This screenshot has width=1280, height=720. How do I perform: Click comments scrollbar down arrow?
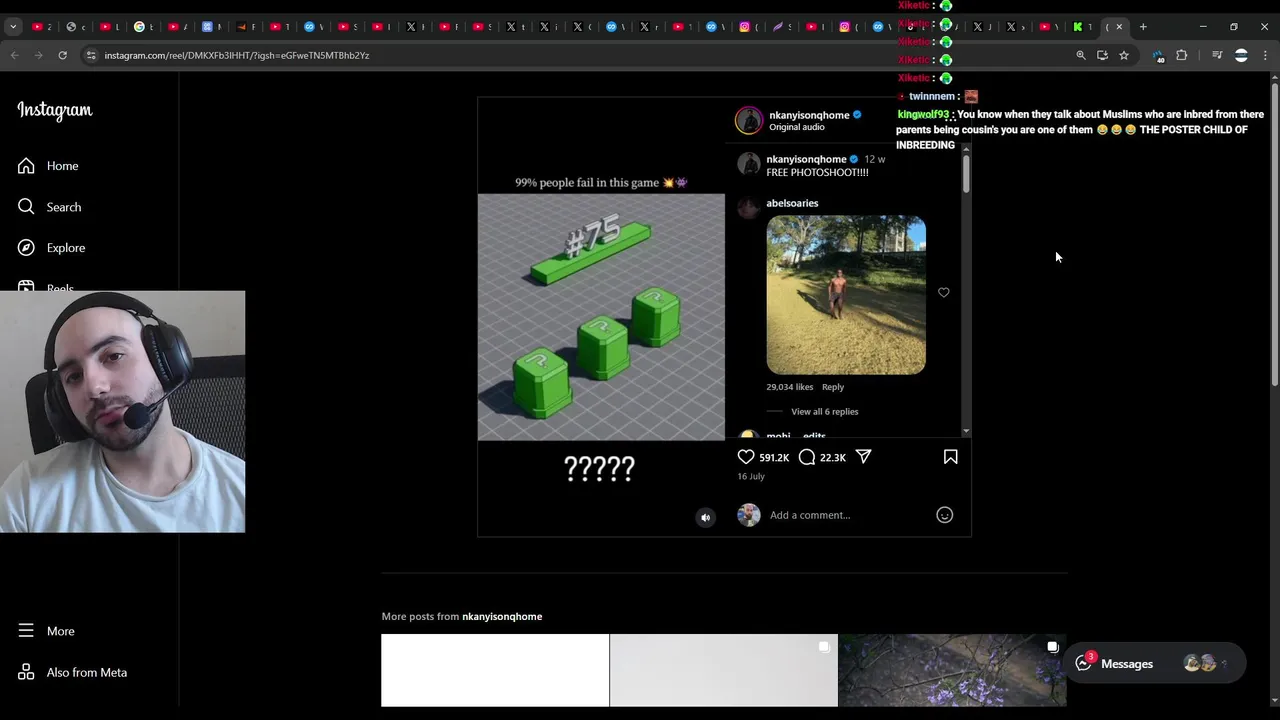[x=966, y=431]
